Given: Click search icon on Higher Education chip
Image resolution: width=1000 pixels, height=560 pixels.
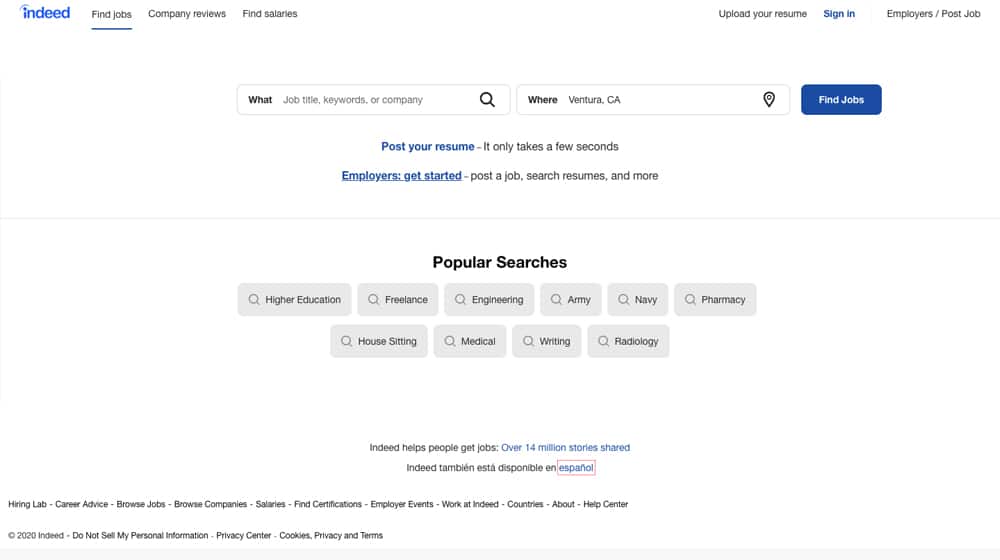Looking at the screenshot, I should [x=254, y=299].
